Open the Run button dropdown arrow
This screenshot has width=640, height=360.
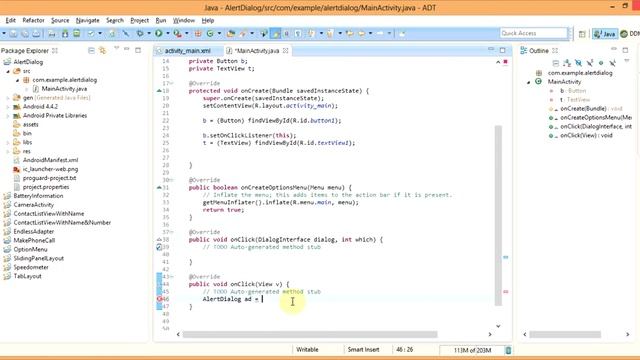[x=168, y=33]
